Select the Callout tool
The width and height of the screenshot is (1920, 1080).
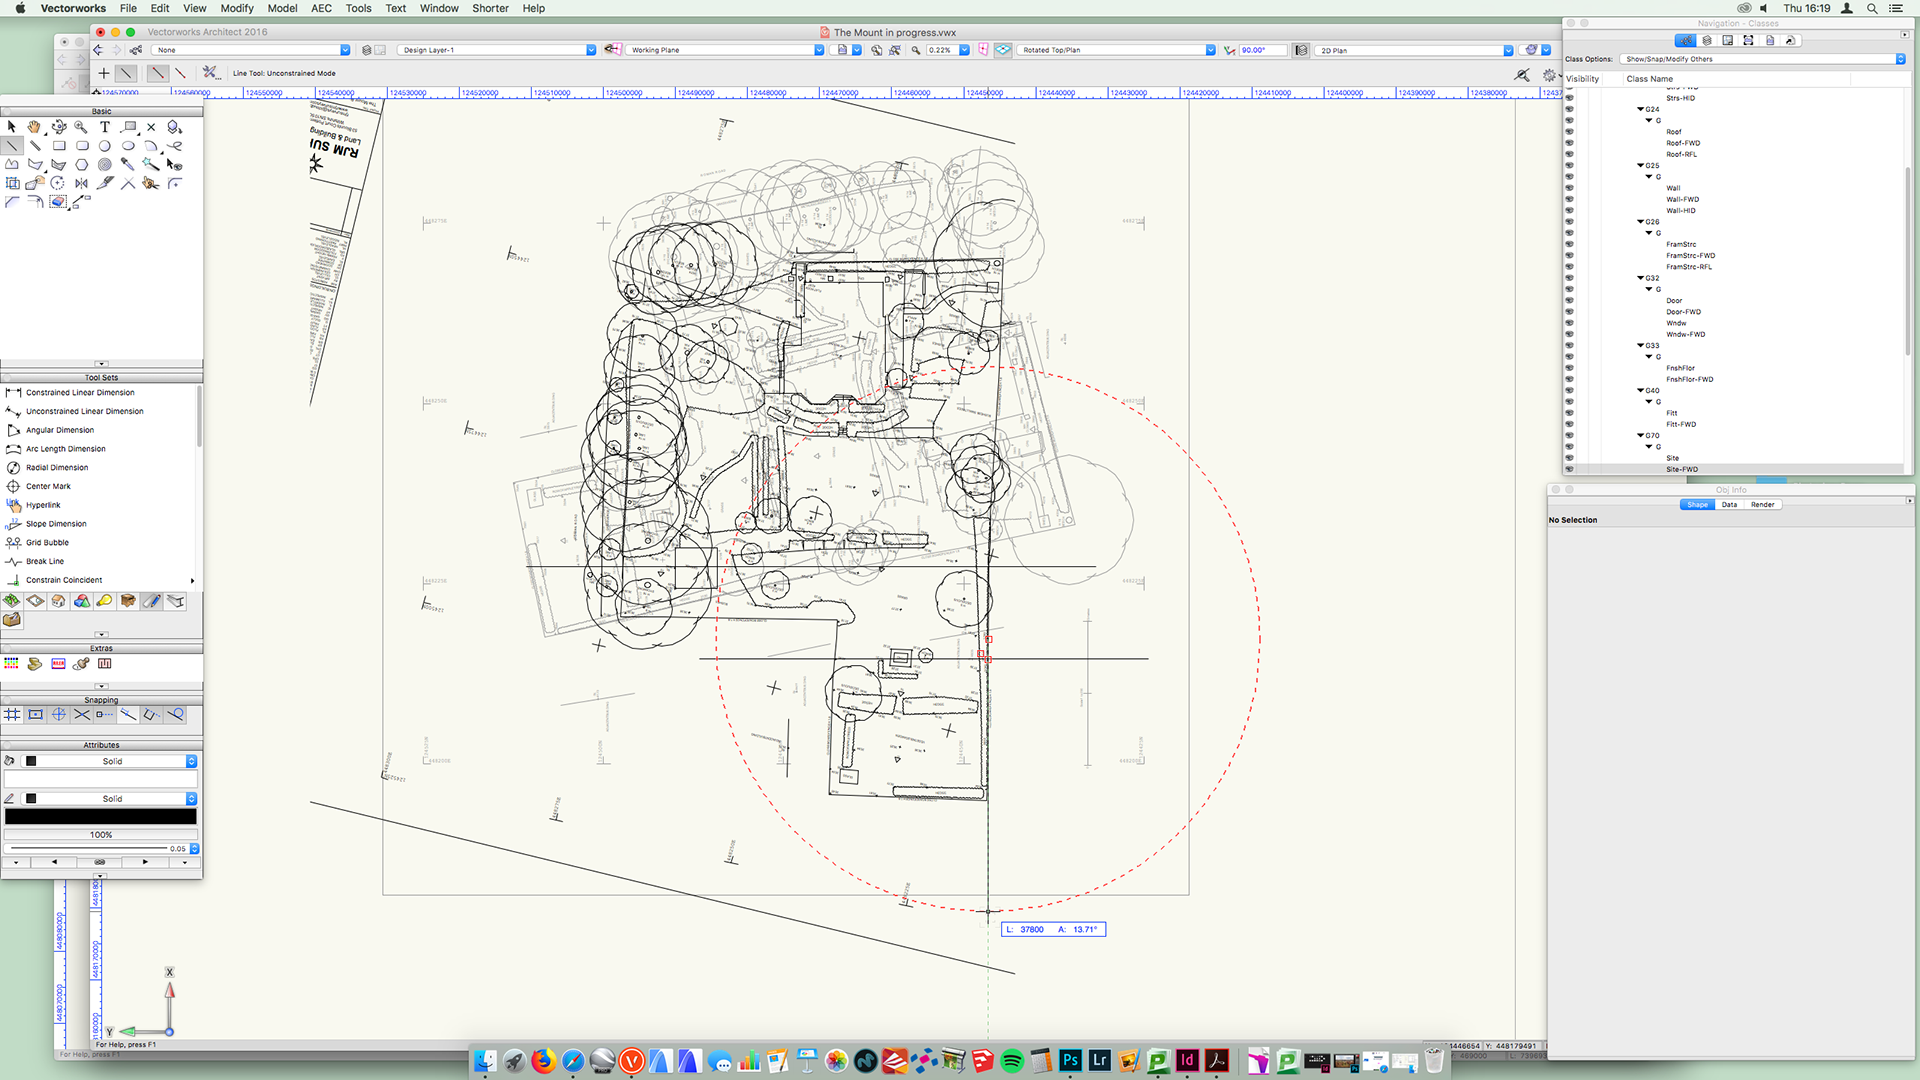coord(129,127)
